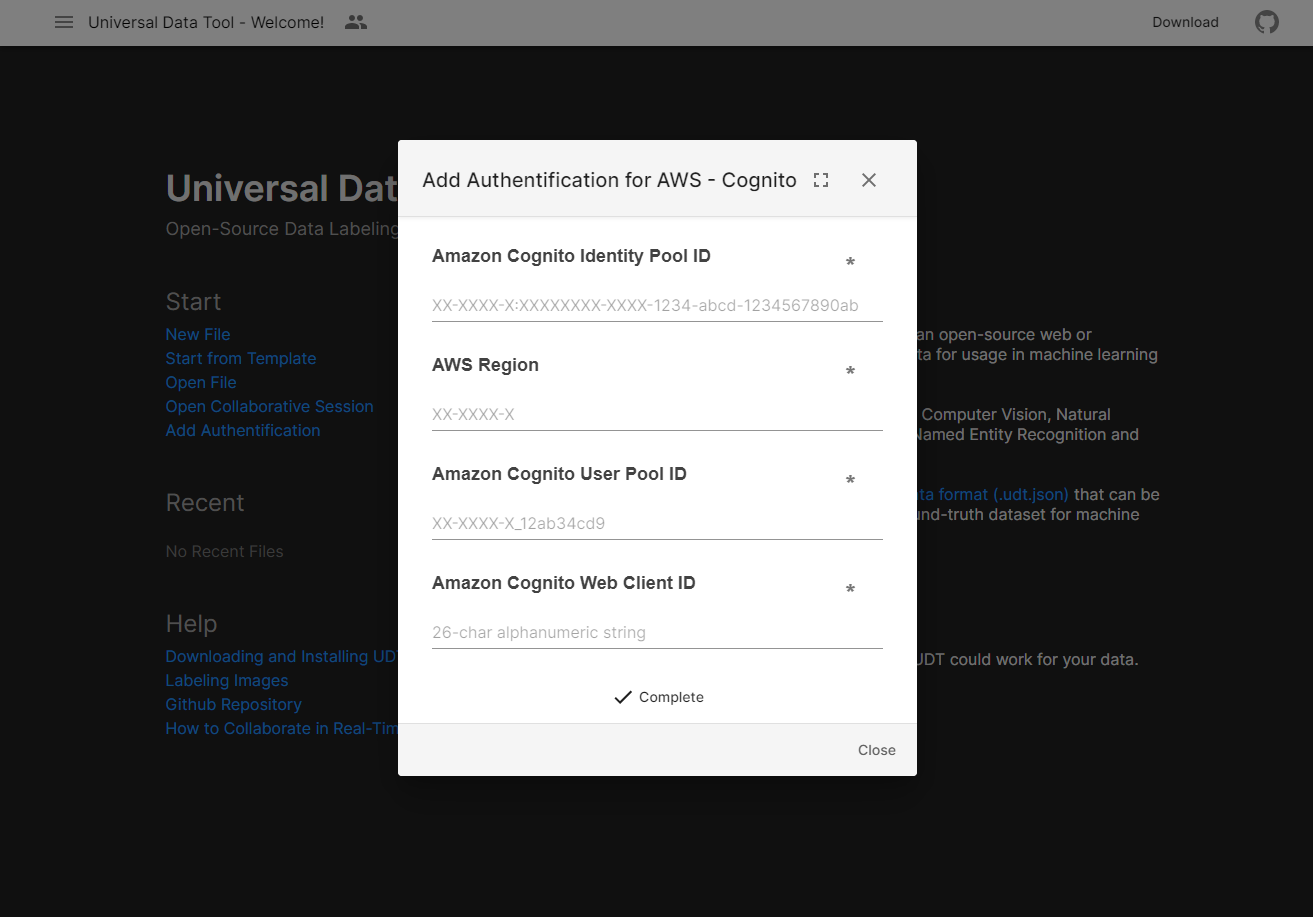
Task: Open GitHub via the top-right GitHub icon
Action: point(1266,22)
